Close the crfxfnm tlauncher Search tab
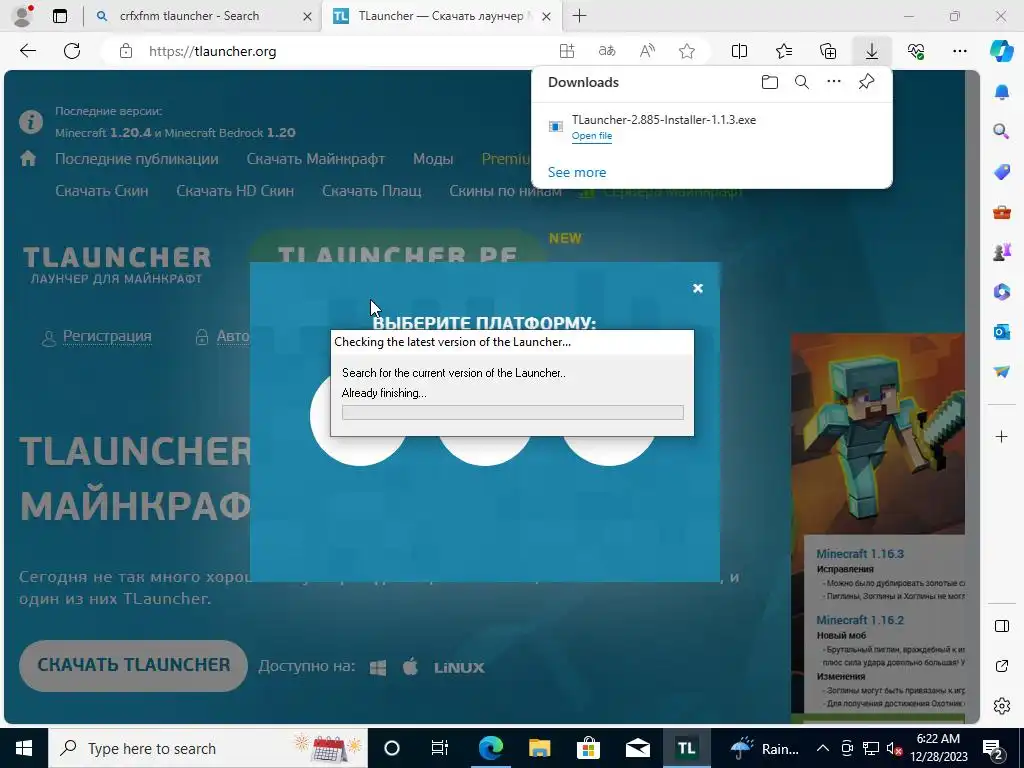Screen dimensions: 1024x768 coord(307,16)
